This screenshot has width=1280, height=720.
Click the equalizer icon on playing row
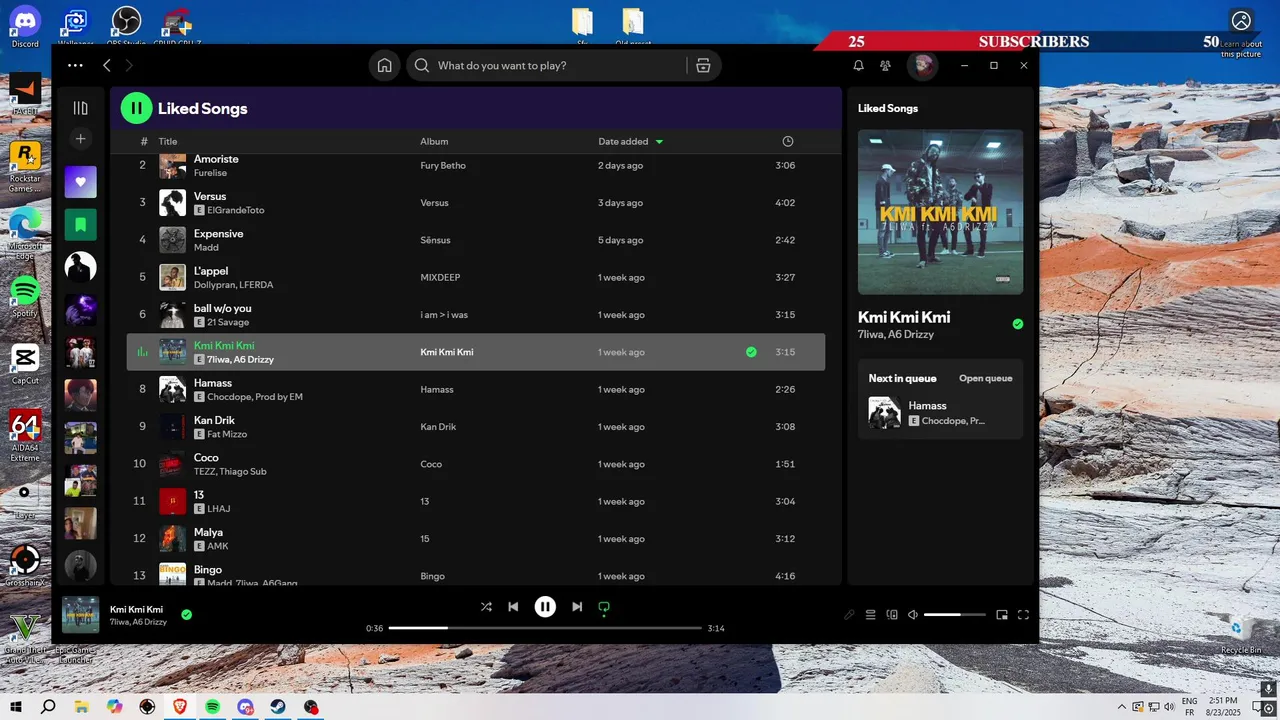[x=142, y=352]
